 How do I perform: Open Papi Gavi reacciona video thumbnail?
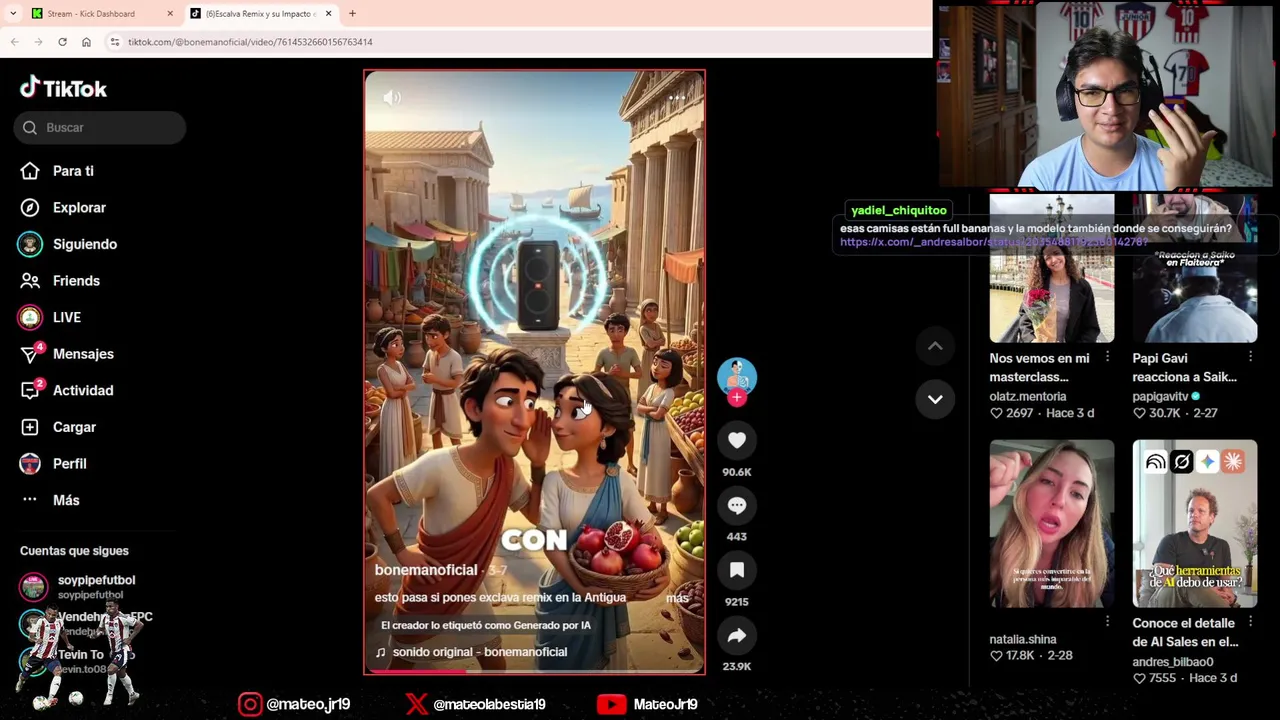coord(1195,269)
